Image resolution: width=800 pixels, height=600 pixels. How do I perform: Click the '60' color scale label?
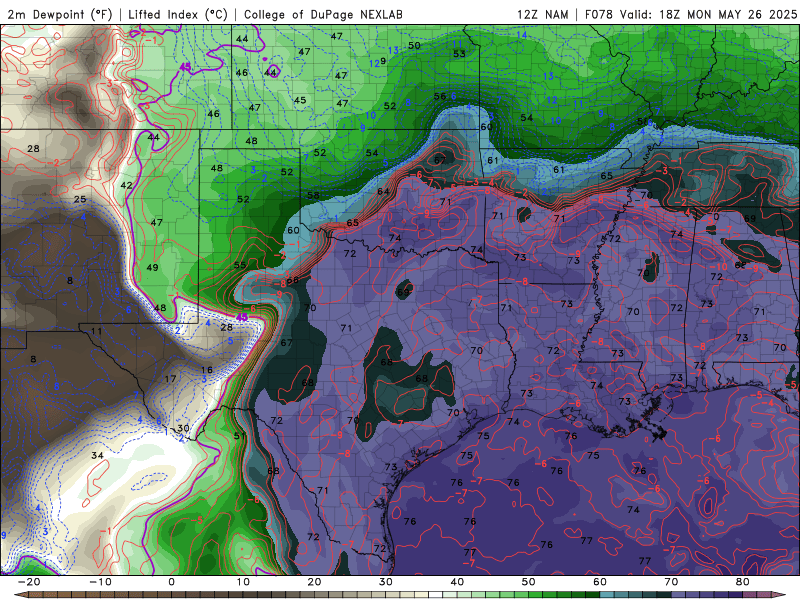coord(600,582)
